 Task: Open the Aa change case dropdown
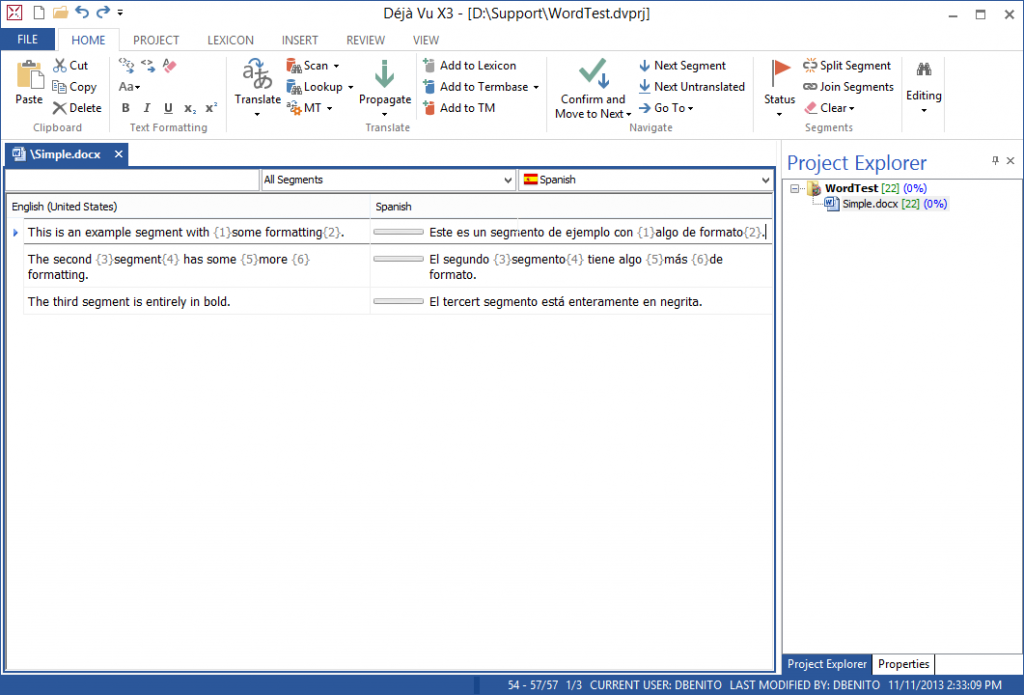[x=129, y=87]
